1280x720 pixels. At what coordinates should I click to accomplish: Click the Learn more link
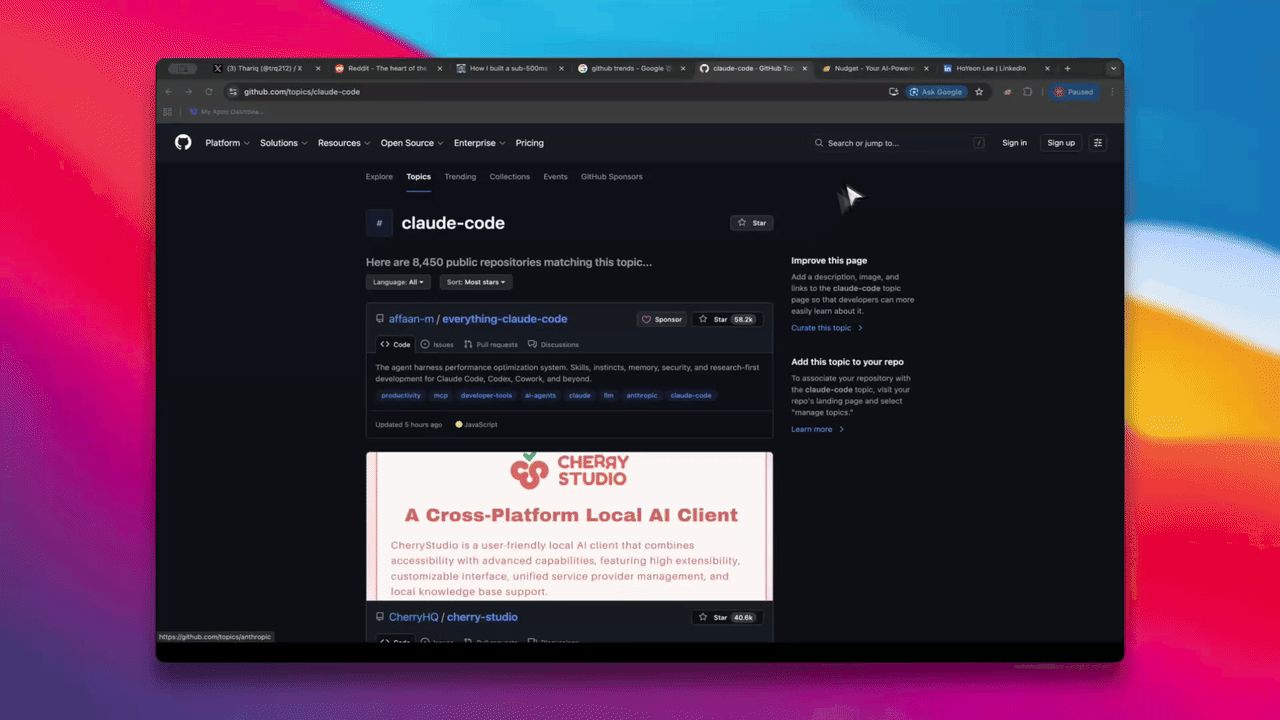[817, 429]
